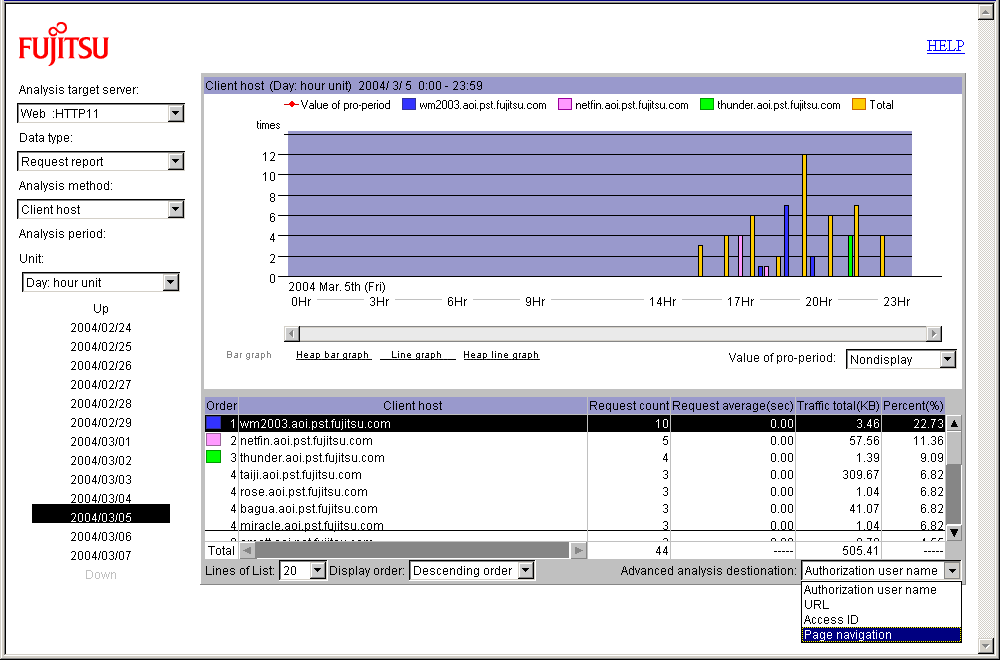Image resolution: width=1000 pixels, height=660 pixels.
Task: Select row bagua.aoi.pst.fujitsu.com in table
Action: 575,509
